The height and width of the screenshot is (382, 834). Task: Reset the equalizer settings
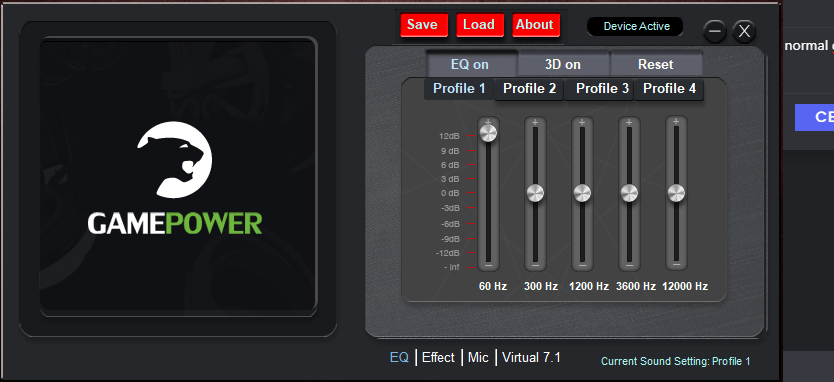[x=656, y=64]
